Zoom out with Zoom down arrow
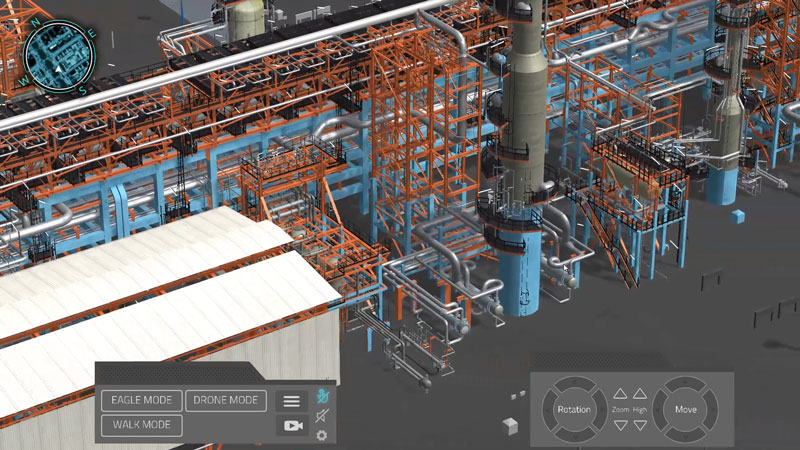800x450 pixels. pyautogui.click(x=620, y=425)
